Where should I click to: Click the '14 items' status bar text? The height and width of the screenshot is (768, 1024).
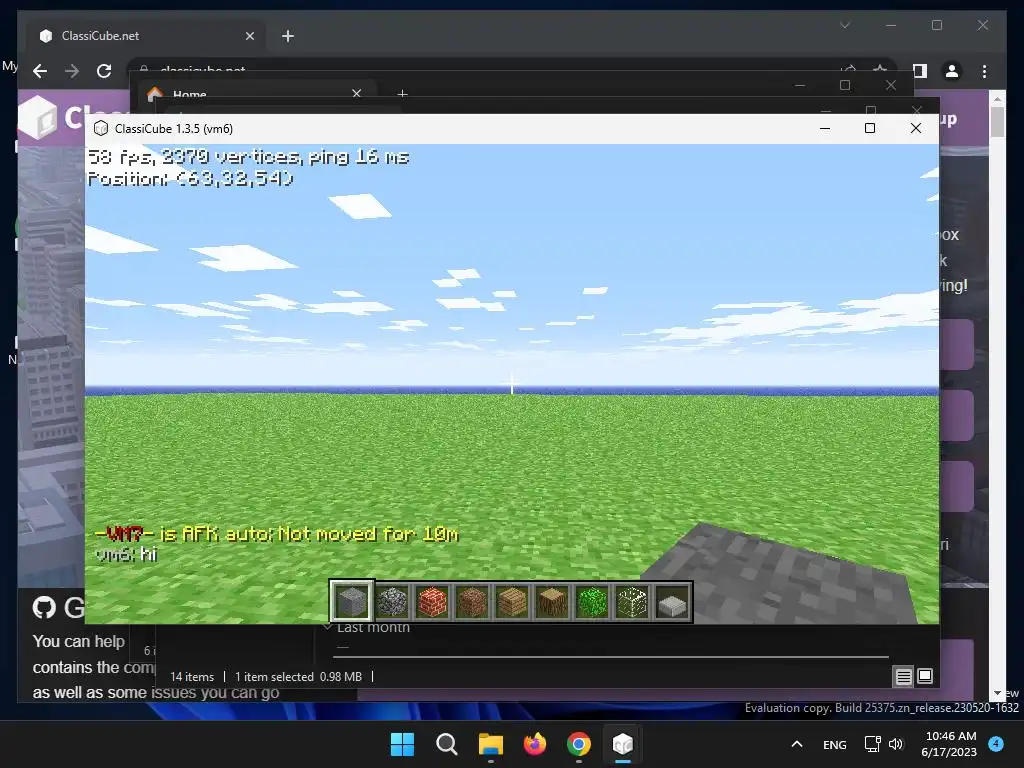[x=192, y=677]
